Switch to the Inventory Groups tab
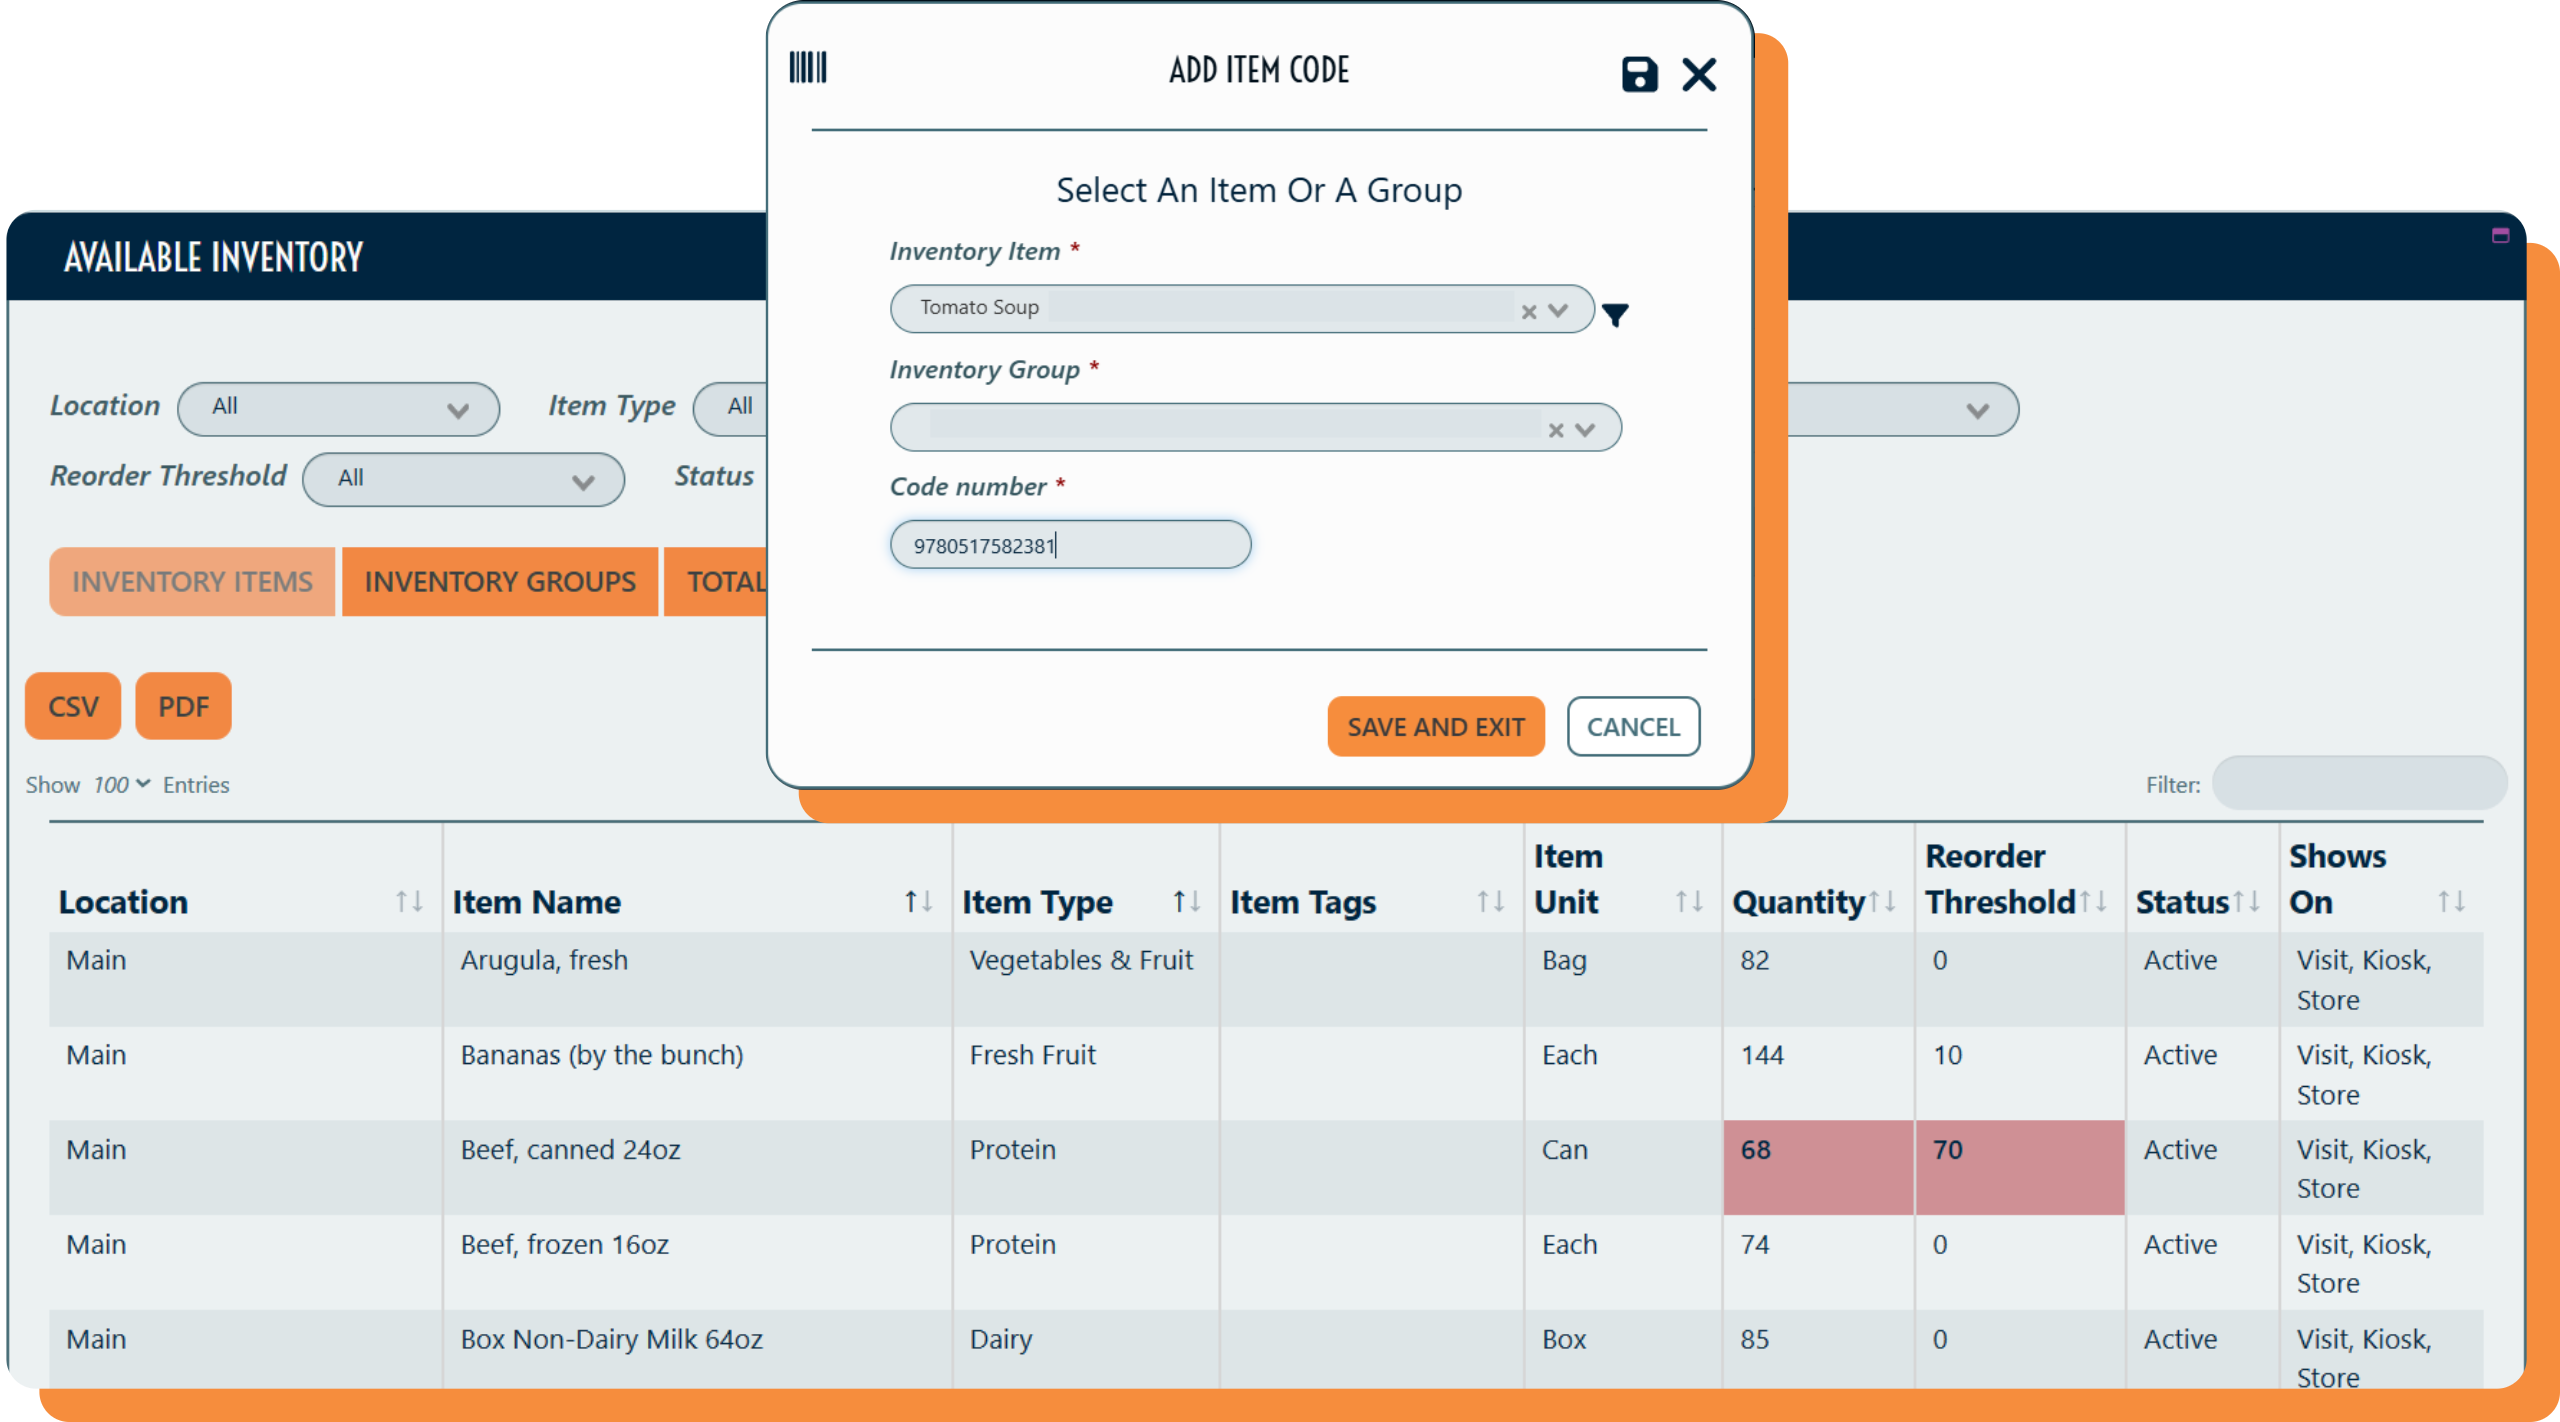2560x1422 pixels. [x=500, y=582]
